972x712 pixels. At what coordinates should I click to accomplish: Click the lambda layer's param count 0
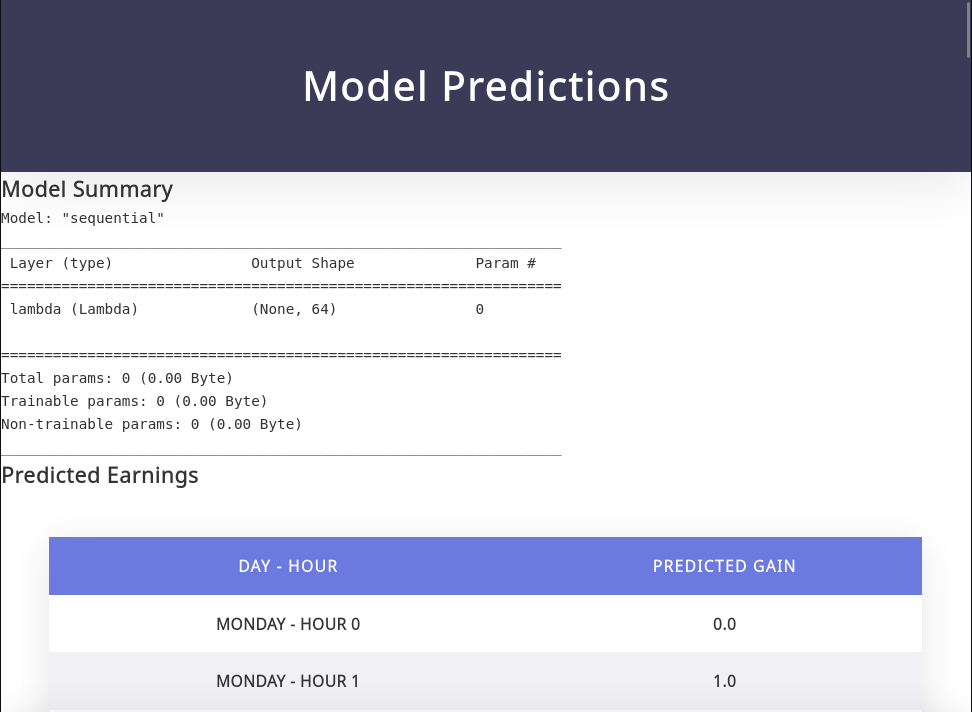(480, 310)
